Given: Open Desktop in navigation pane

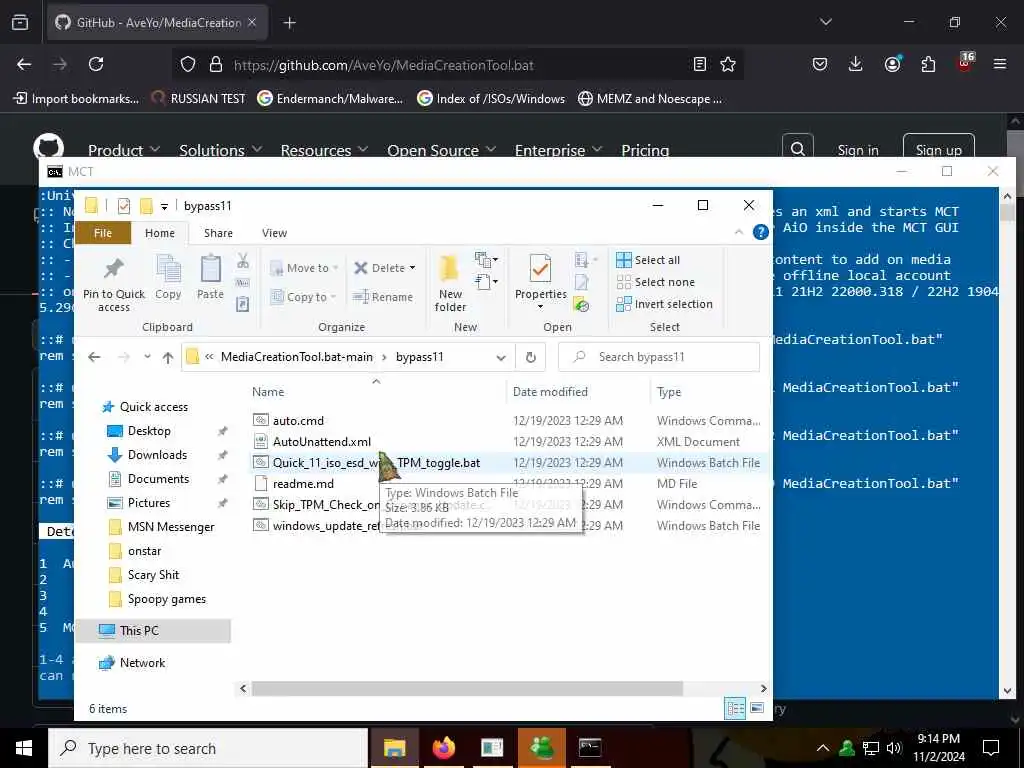Looking at the screenshot, I should 149,431.
